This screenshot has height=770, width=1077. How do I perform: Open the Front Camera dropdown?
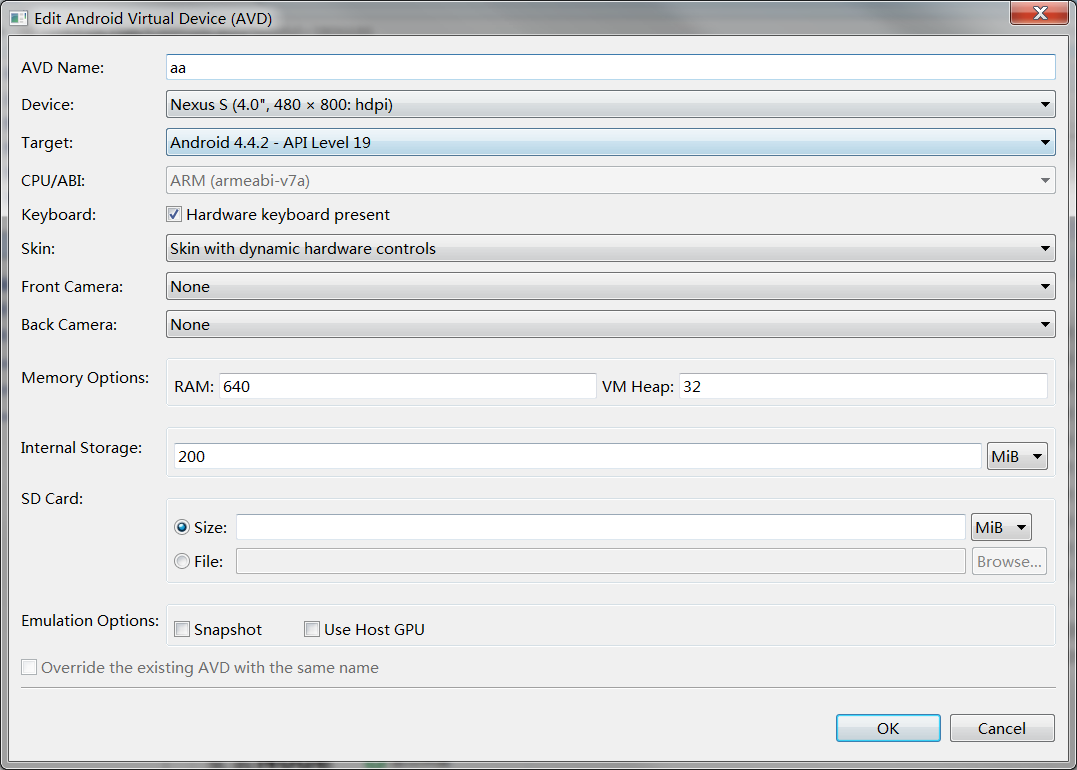[610, 286]
